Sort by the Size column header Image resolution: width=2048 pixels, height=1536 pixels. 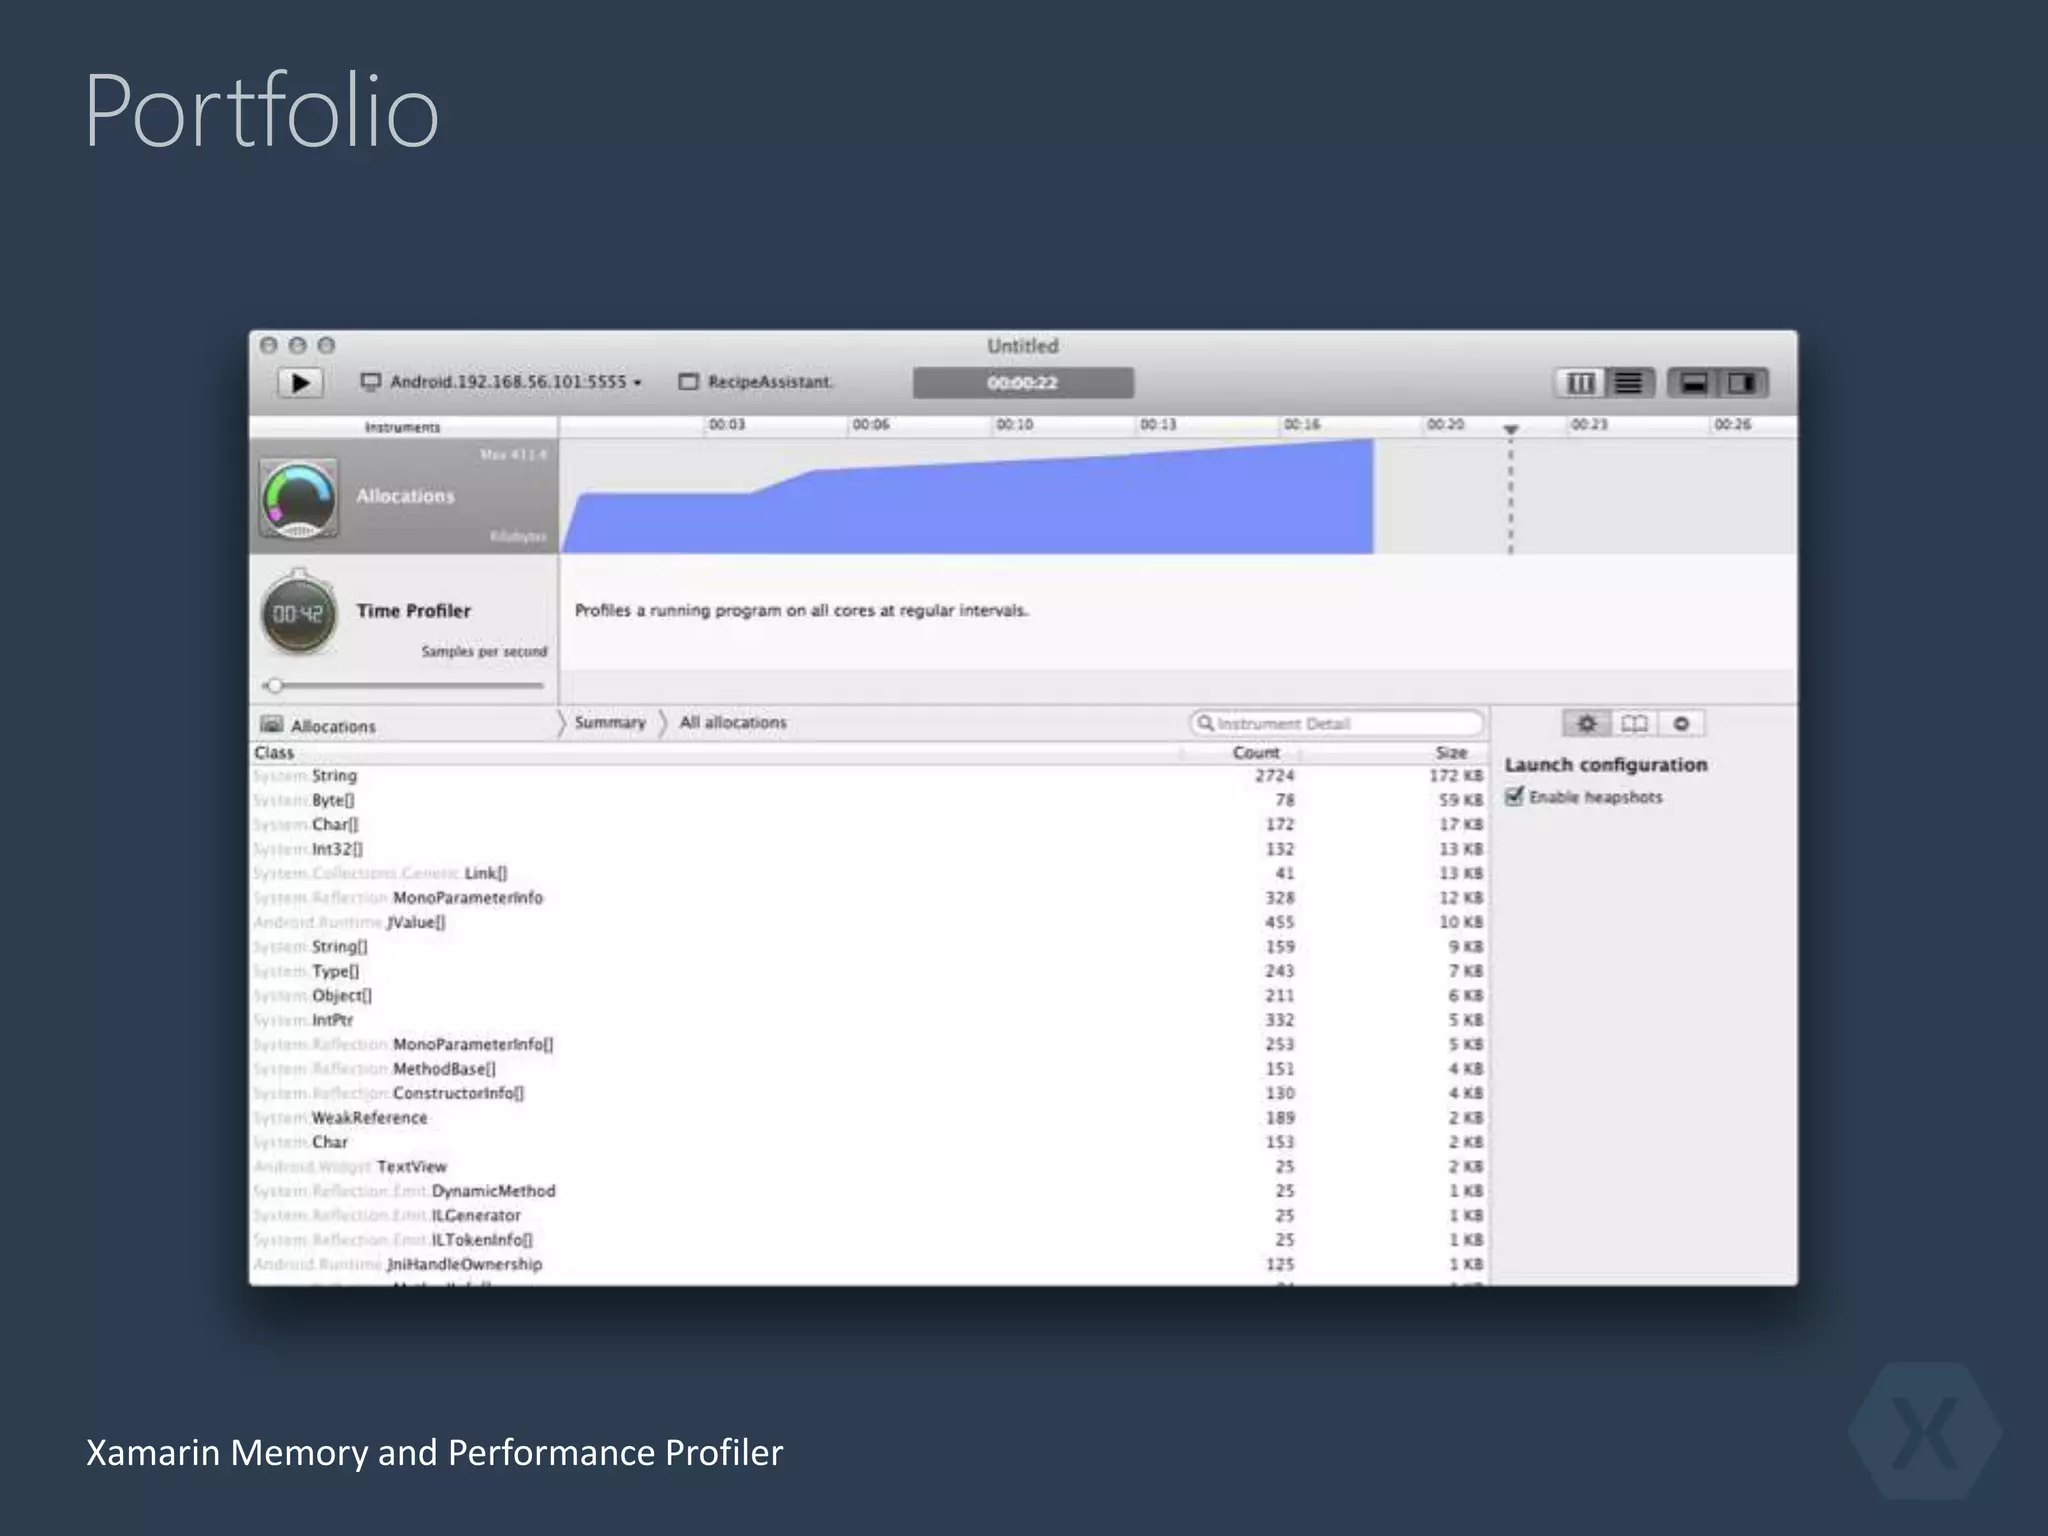click(x=1451, y=752)
